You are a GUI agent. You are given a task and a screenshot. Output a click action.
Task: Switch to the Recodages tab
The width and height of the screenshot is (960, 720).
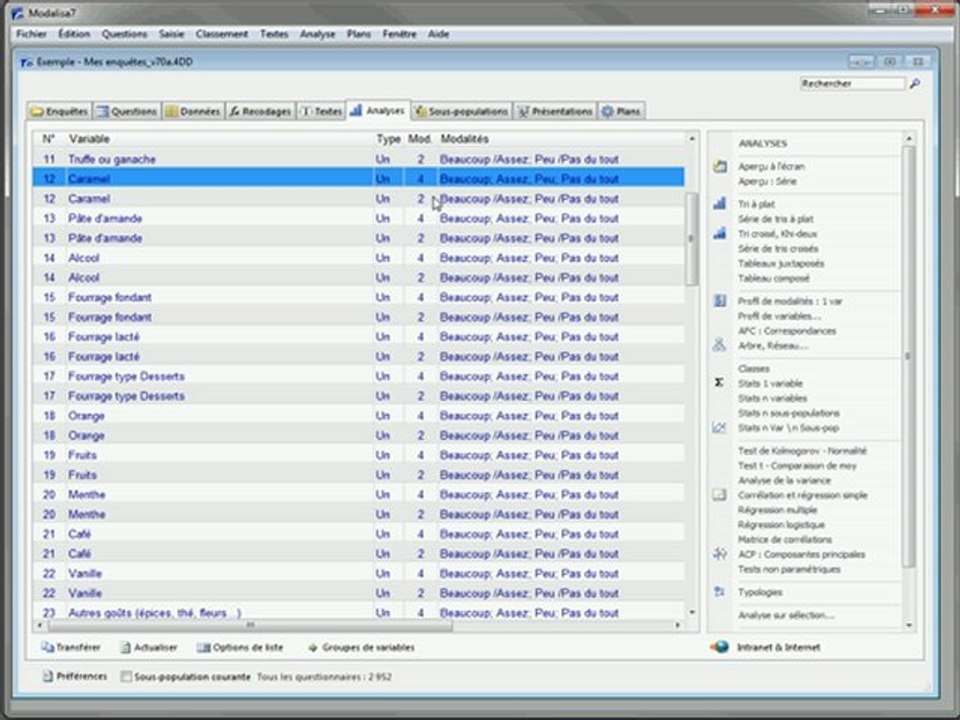tap(259, 111)
